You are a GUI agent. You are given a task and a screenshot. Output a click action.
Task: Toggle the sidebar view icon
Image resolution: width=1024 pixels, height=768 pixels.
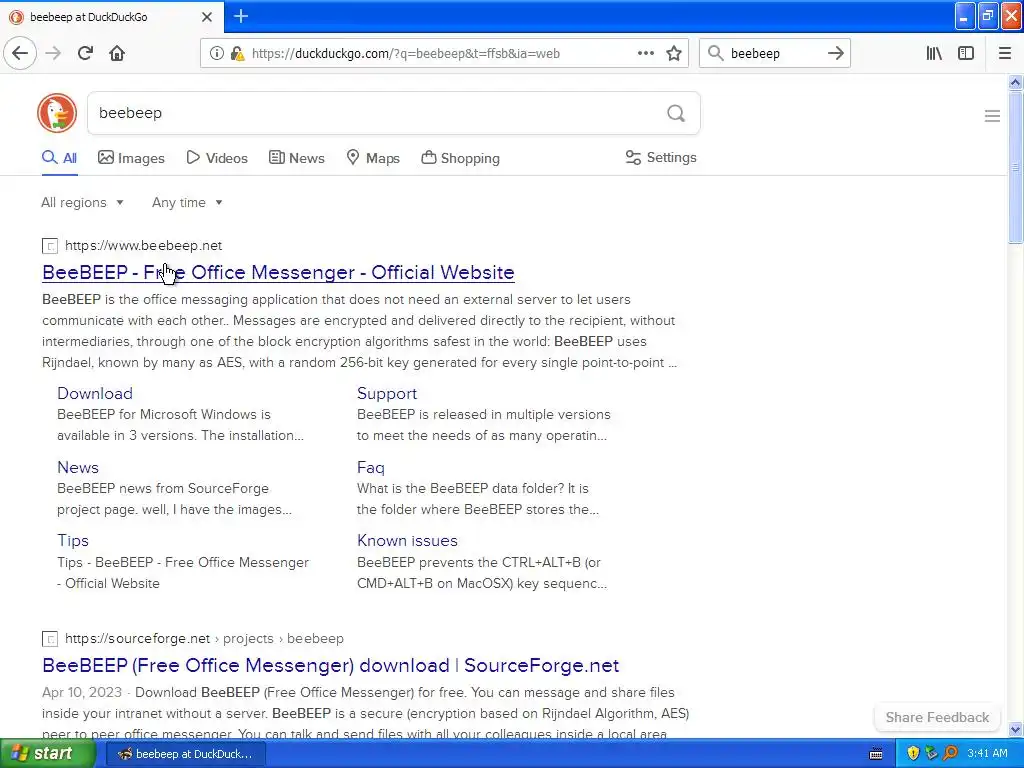pos(966,53)
